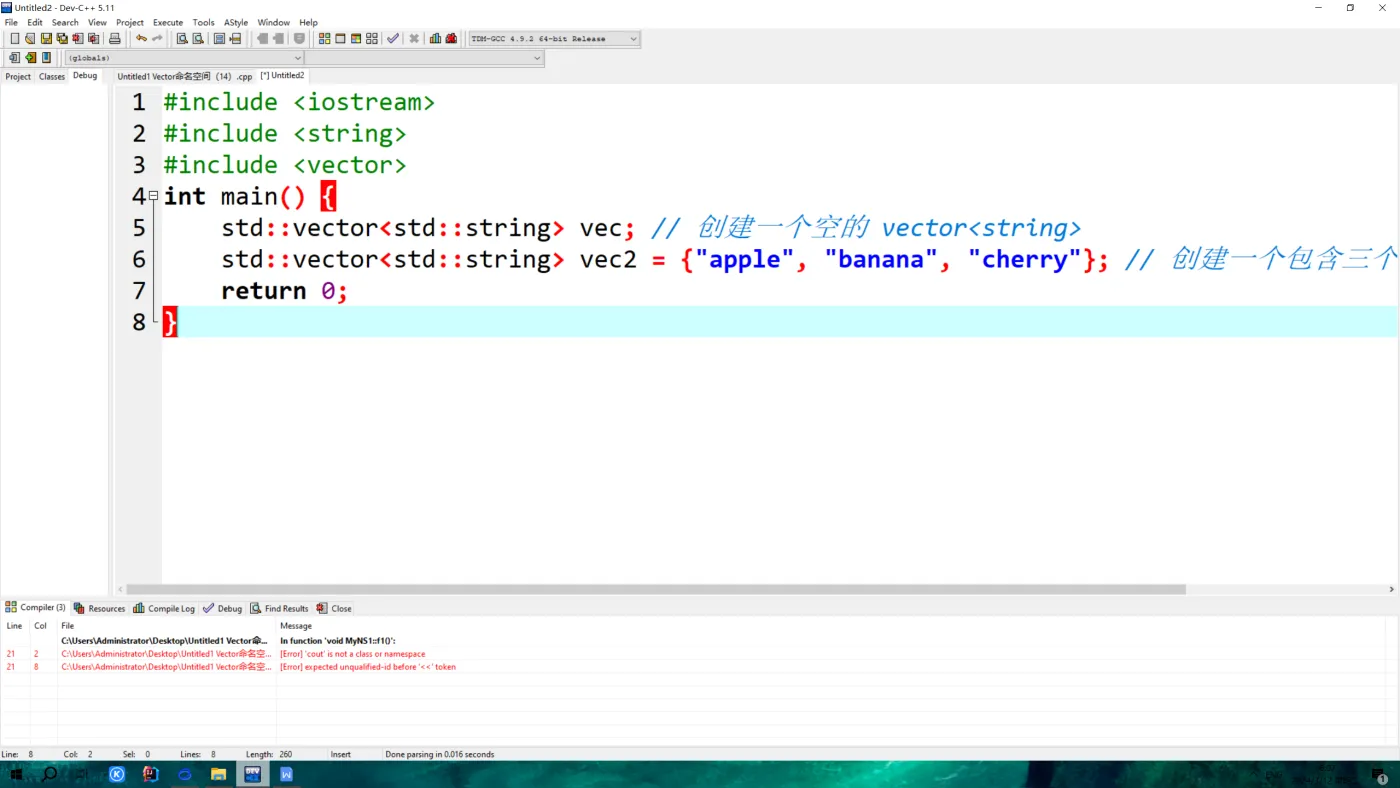Click the Open file toolbar icon
The height and width of the screenshot is (788, 1400).
[x=30, y=39]
